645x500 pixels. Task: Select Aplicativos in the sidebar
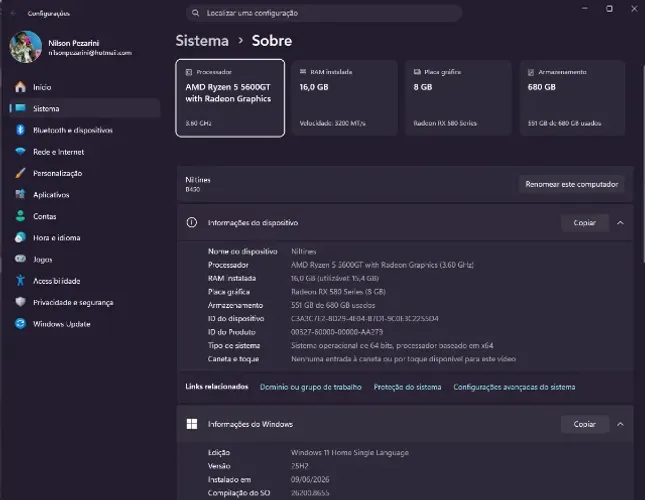85,194
